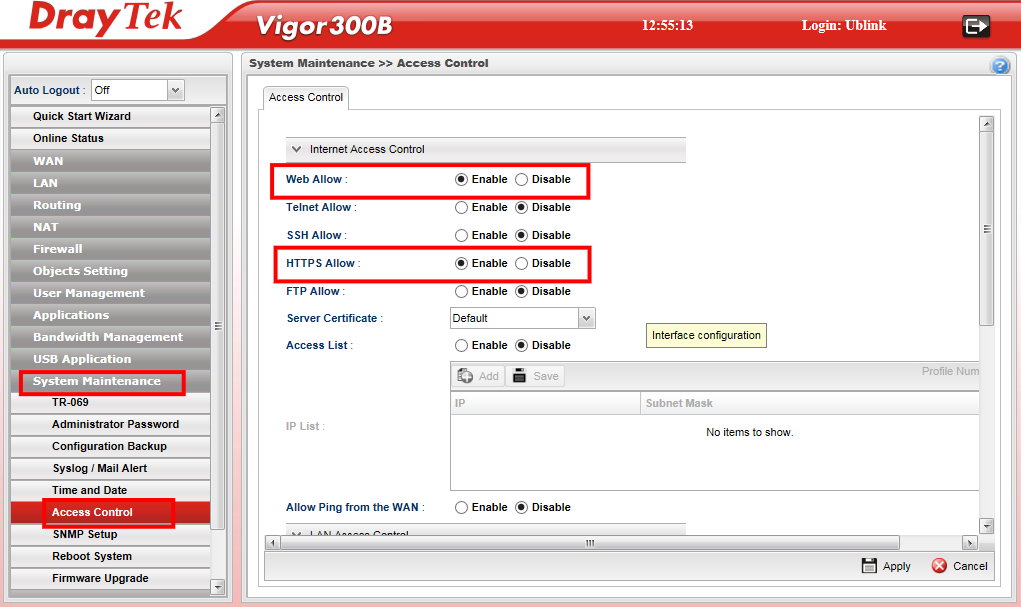Viewport: 1021px width, 607px height.
Task: Open Server Certificate dropdown
Action: tap(586, 318)
